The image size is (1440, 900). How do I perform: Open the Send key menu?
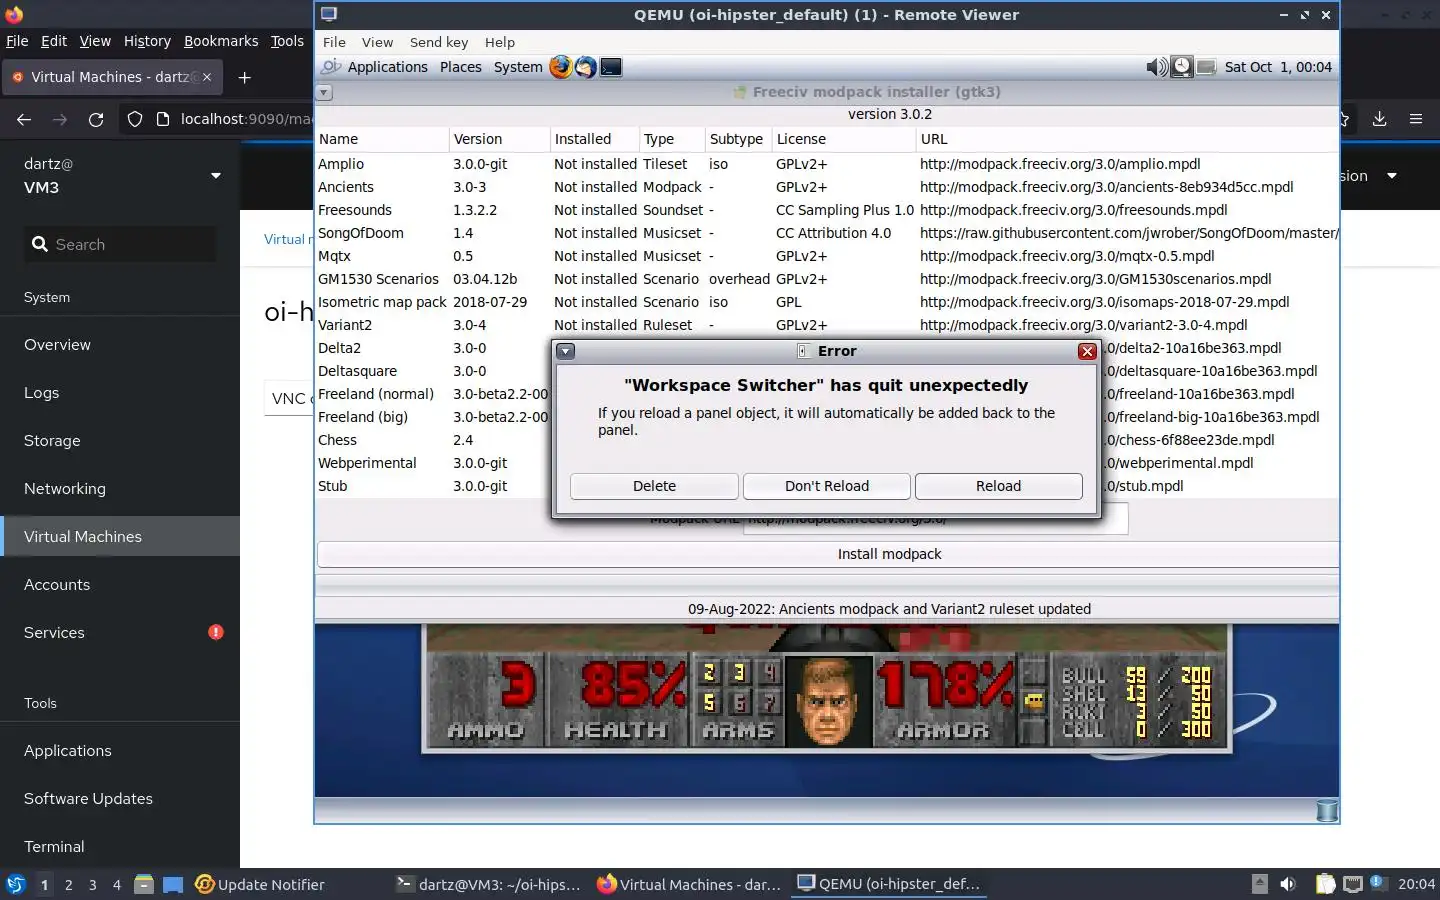439,42
